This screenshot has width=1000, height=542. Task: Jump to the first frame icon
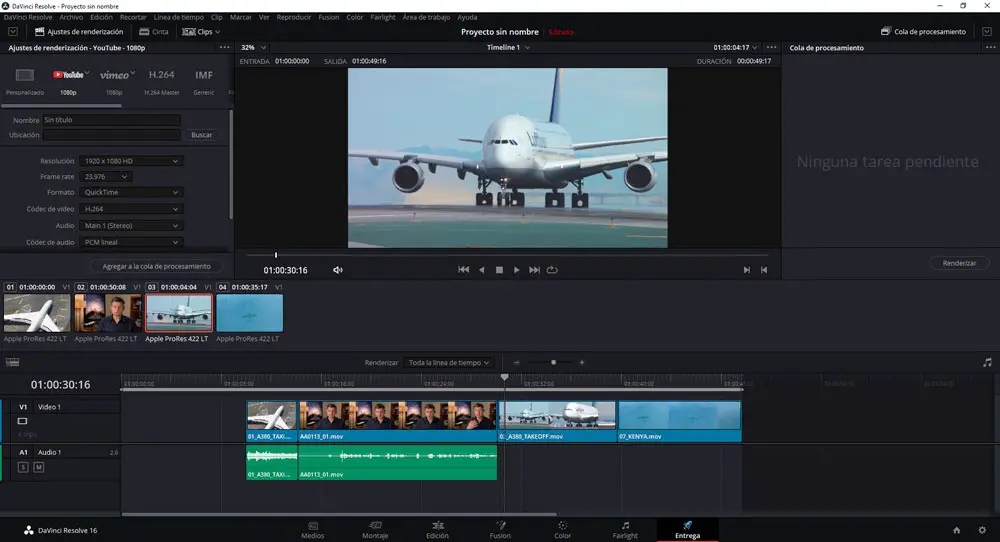coord(463,270)
